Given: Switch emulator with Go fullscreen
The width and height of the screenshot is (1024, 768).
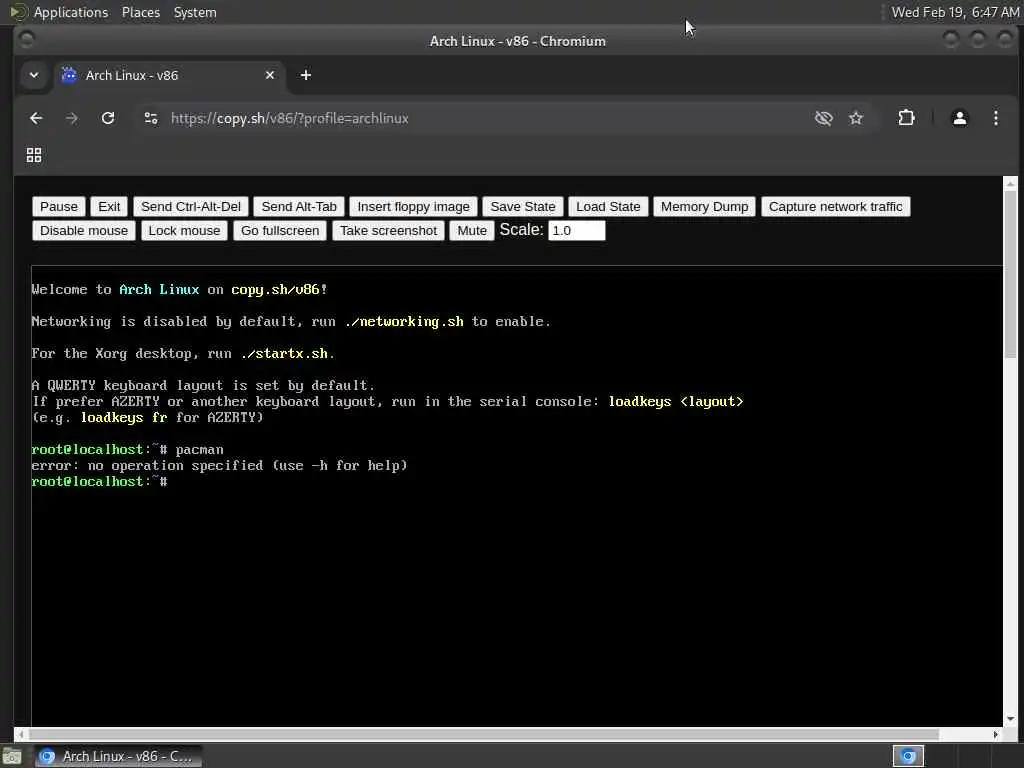Looking at the screenshot, I should coord(280,231).
